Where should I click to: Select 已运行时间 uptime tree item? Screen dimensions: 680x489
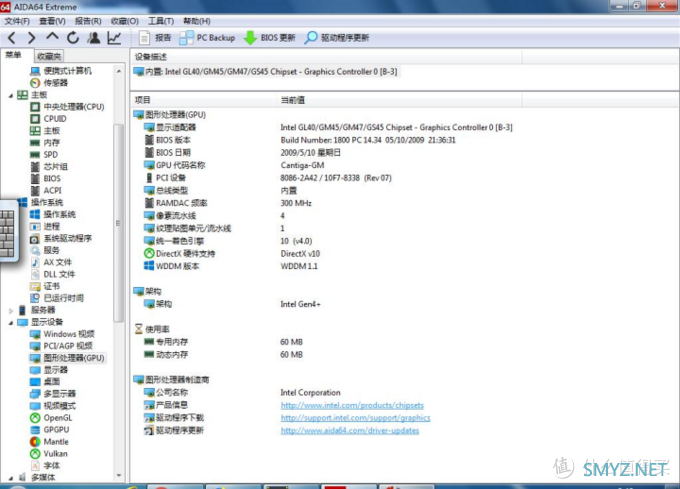(x=57, y=298)
